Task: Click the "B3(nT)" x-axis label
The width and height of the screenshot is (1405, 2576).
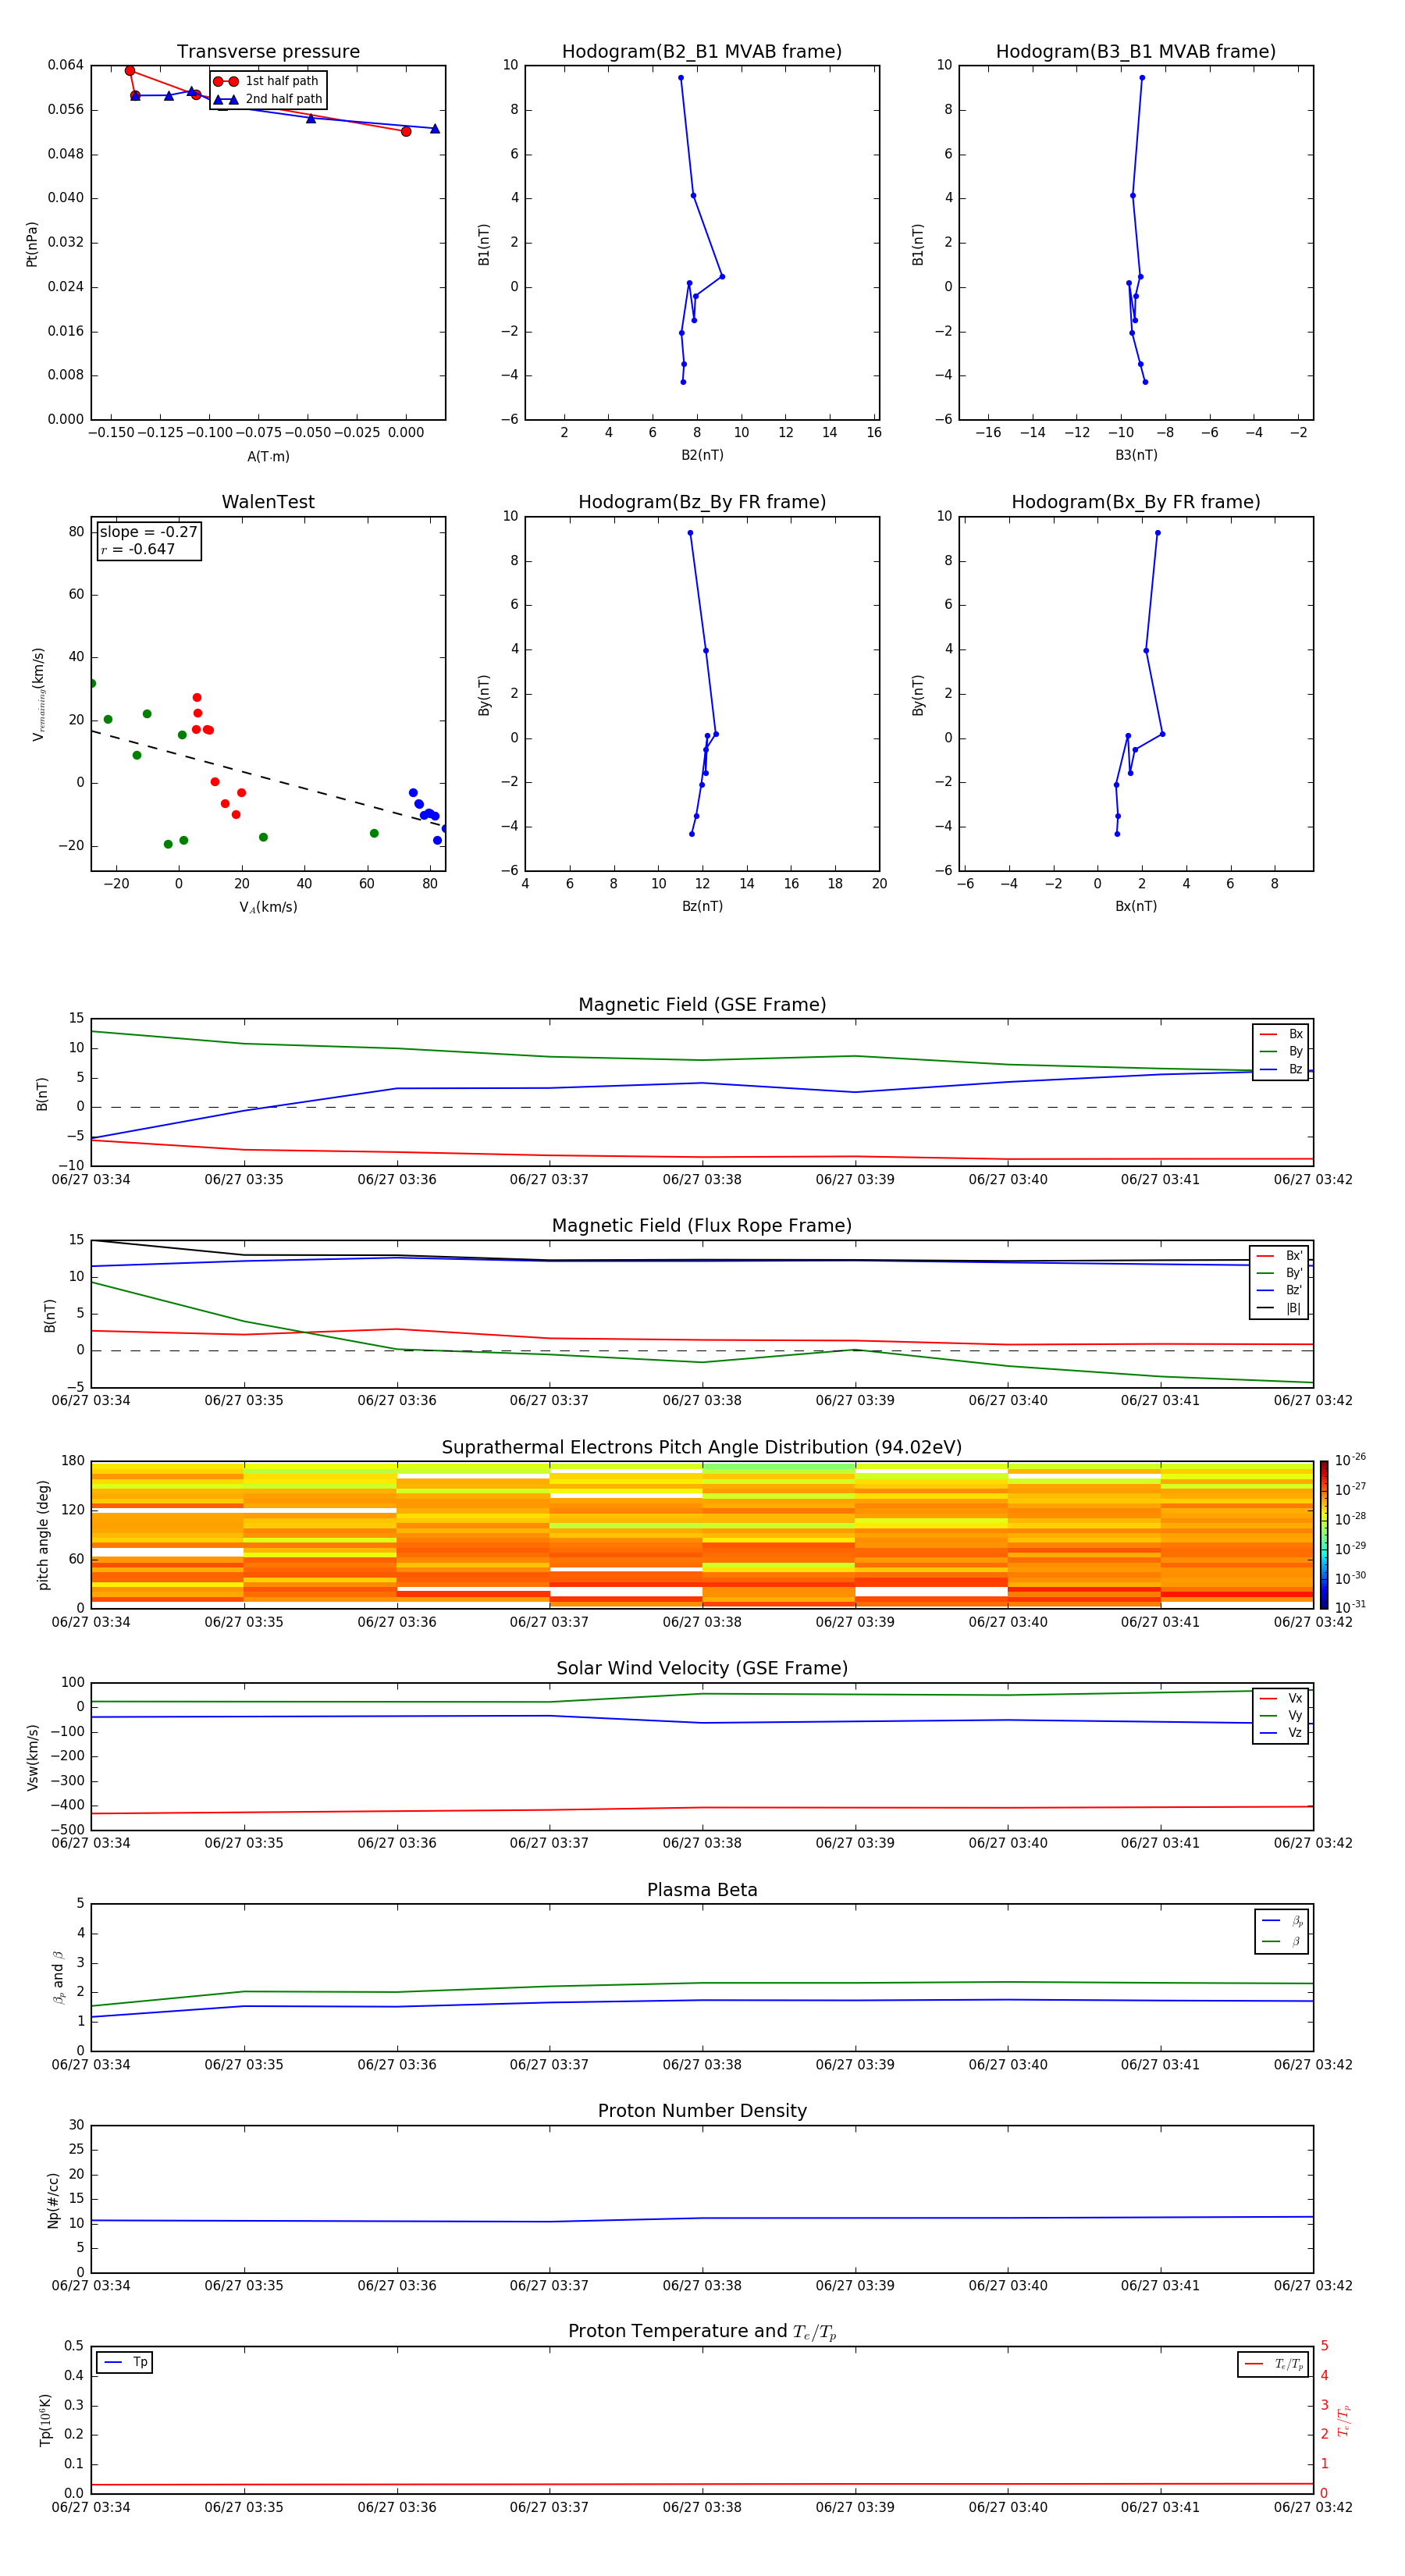Action: (x=1136, y=455)
